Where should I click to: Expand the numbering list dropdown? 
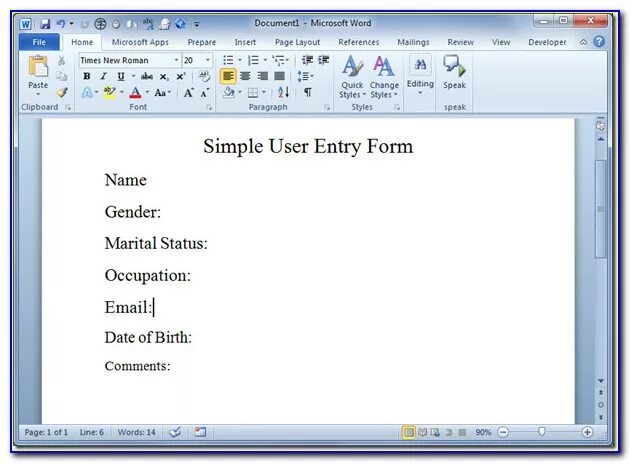pos(265,60)
